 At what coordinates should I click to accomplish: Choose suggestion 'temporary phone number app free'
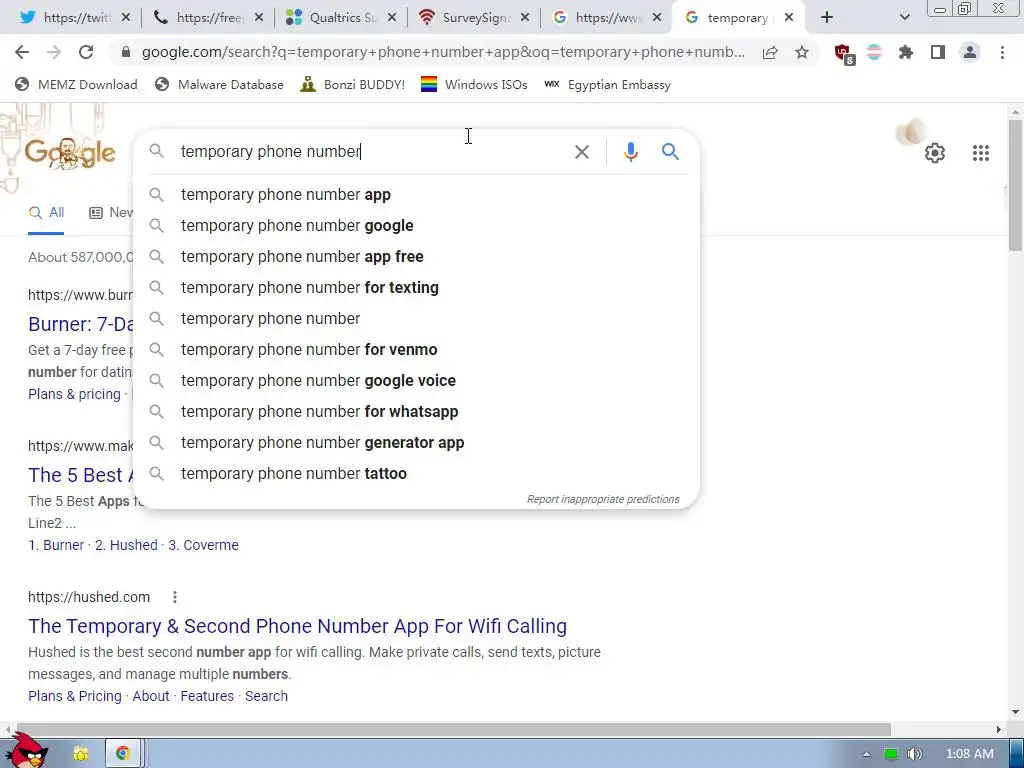pyautogui.click(x=416, y=257)
